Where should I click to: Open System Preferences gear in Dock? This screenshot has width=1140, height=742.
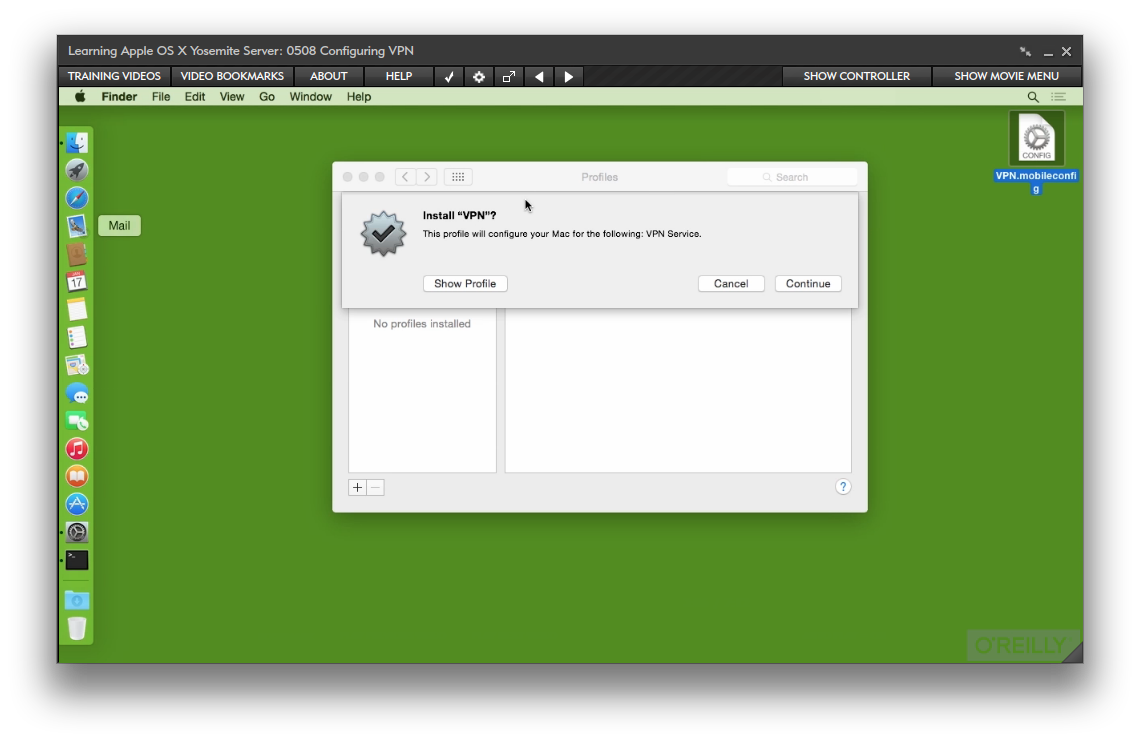[77, 532]
